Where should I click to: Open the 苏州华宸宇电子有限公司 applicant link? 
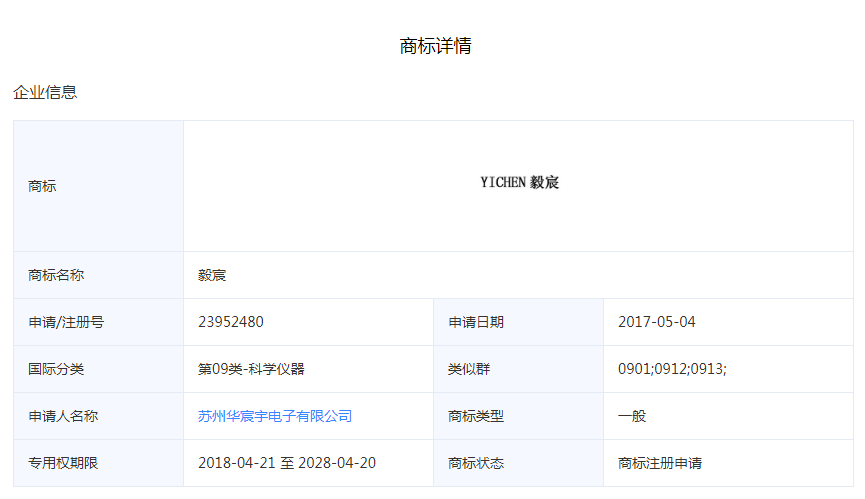pos(275,416)
